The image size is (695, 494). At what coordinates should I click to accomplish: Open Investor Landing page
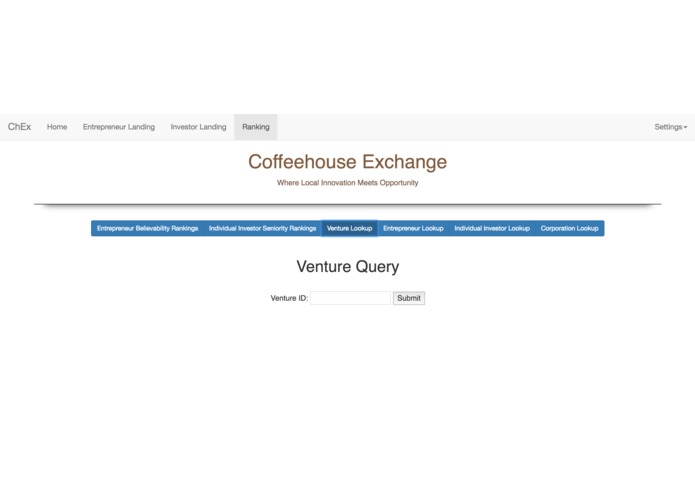pos(198,127)
